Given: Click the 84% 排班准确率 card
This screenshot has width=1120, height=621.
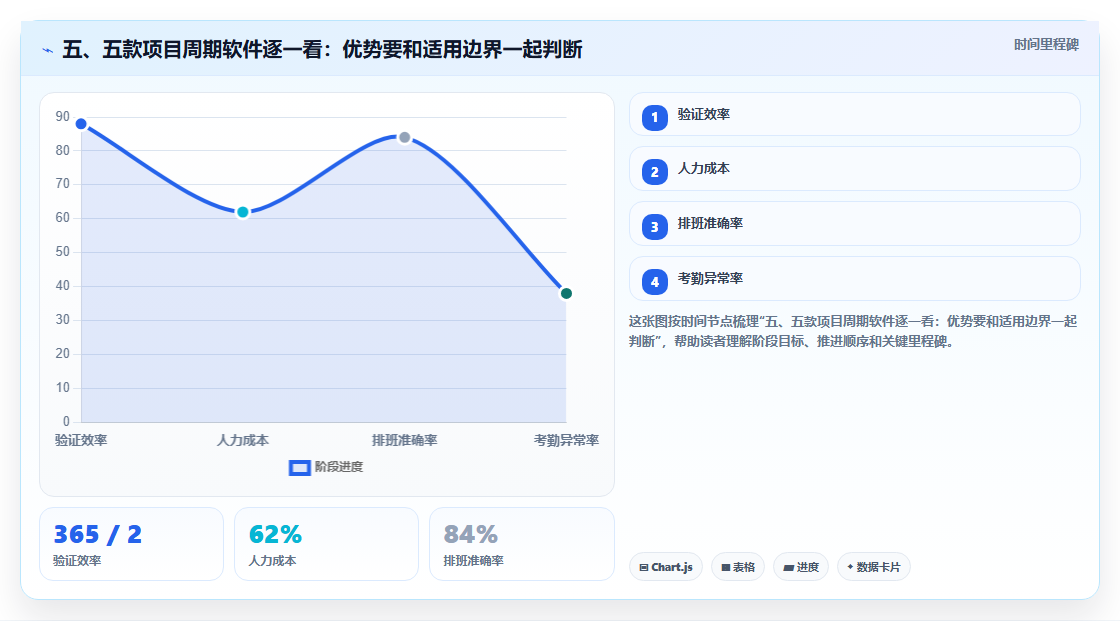Looking at the screenshot, I should pos(521,545).
